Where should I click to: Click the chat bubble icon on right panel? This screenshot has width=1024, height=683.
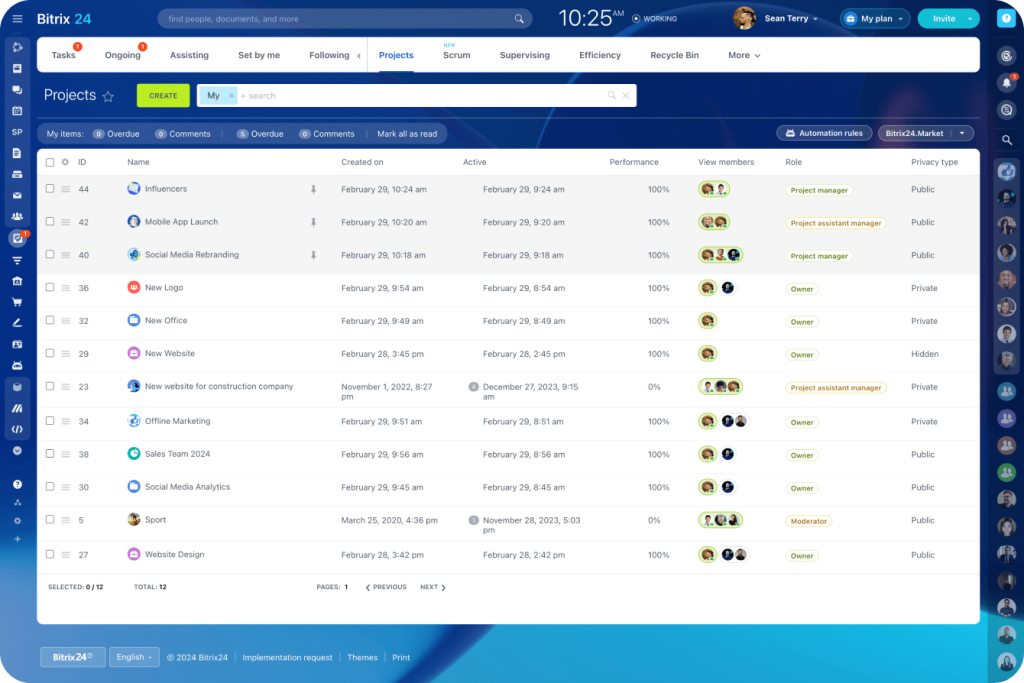1008,110
